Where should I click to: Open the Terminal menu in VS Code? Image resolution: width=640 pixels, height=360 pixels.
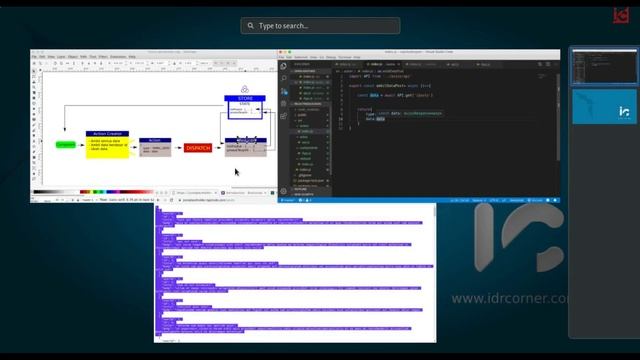pyautogui.click(x=344, y=57)
